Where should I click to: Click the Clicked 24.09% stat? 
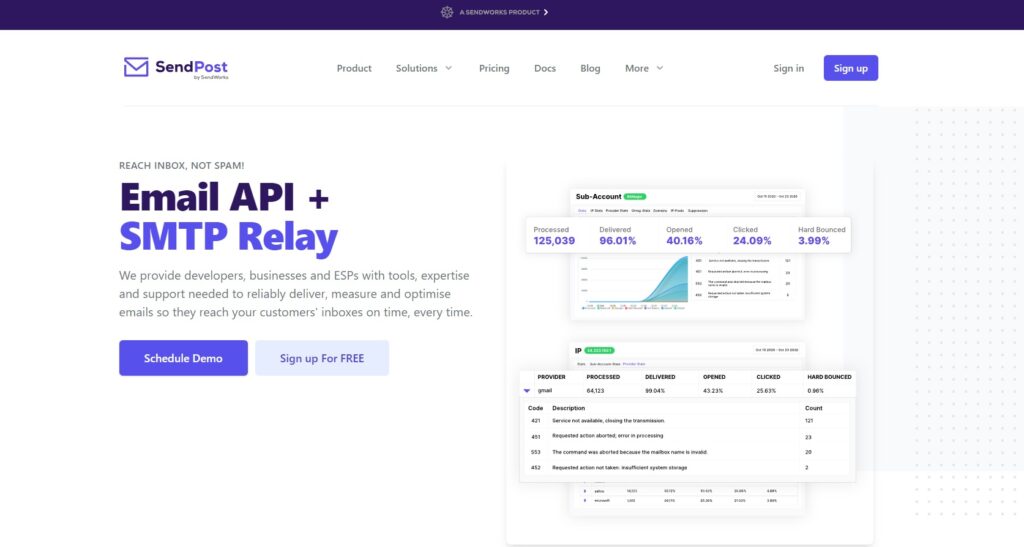click(x=752, y=236)
